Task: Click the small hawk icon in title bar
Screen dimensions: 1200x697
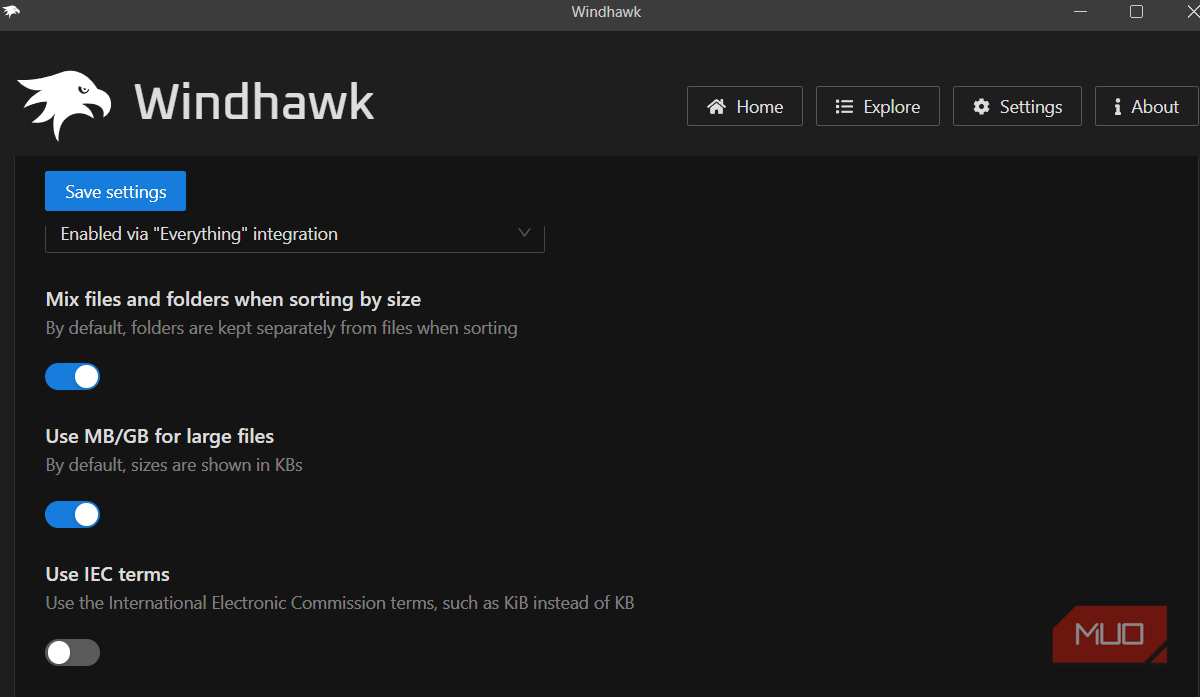Action: 12,12
